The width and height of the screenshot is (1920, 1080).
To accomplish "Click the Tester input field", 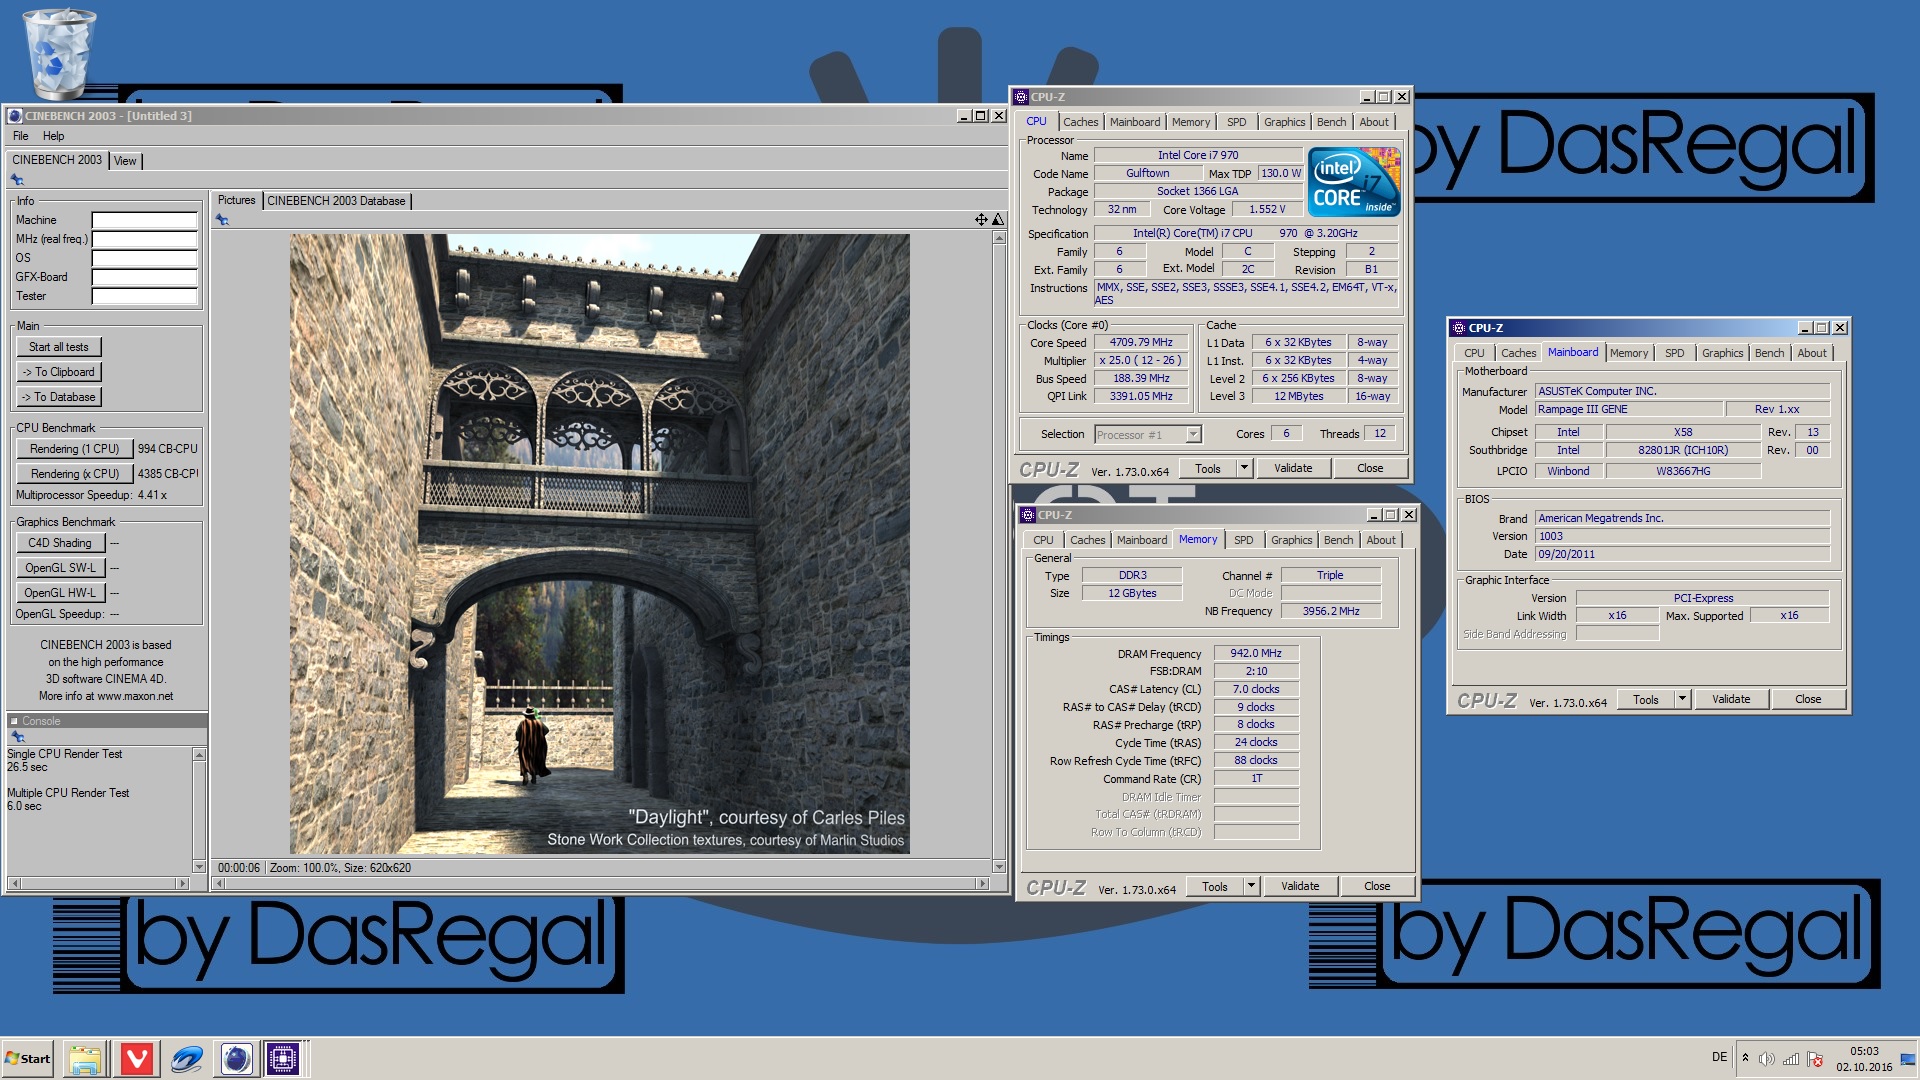I will 145,296.
